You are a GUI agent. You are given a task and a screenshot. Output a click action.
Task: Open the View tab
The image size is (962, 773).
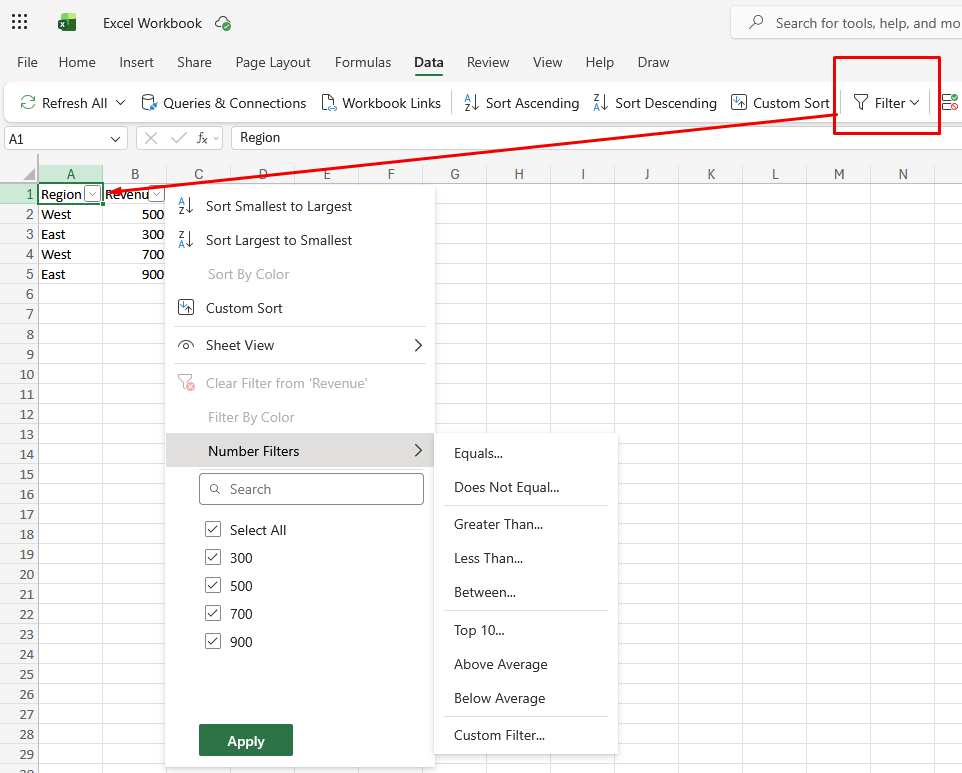(547, 63)
